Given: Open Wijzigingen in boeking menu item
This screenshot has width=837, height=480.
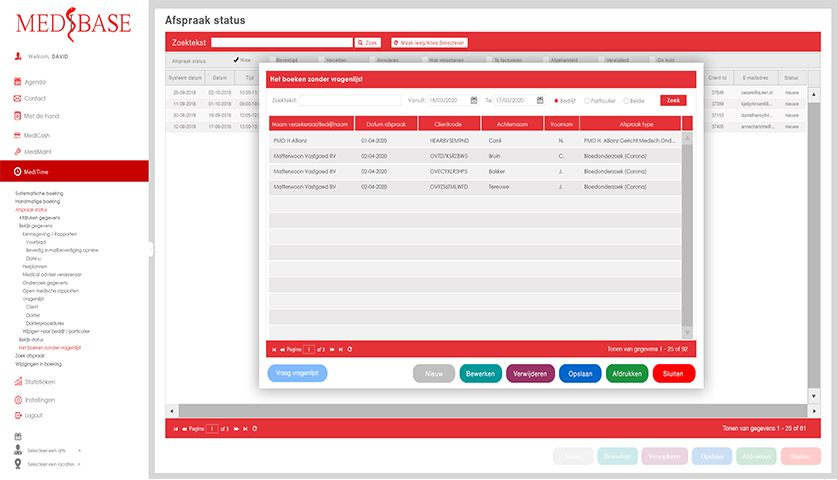Looking at the screenshot, I should pos(38,364).
